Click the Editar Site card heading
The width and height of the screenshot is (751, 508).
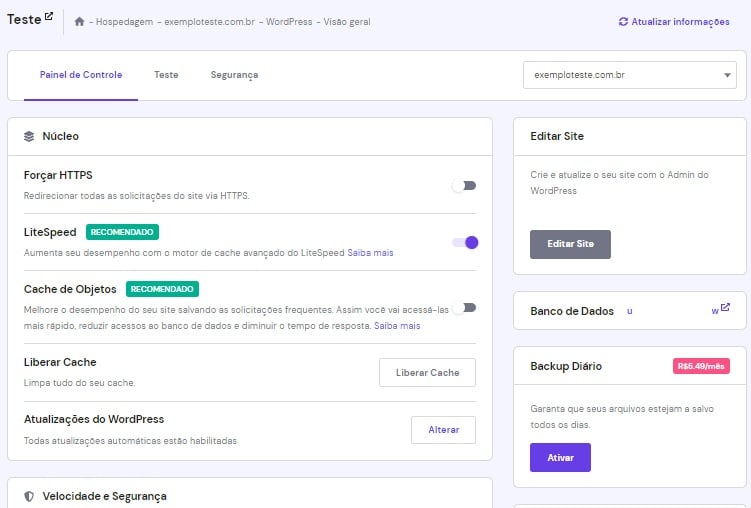(557, 136)
